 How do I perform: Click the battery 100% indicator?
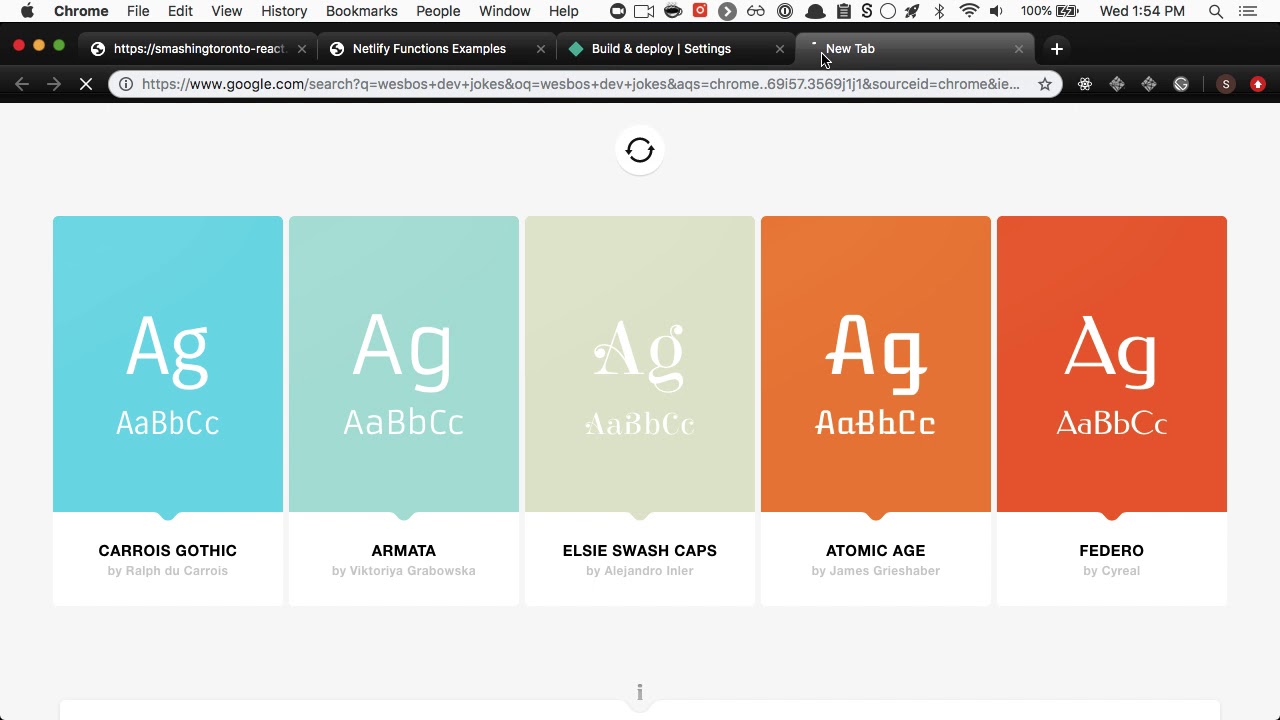(1049, 11)
